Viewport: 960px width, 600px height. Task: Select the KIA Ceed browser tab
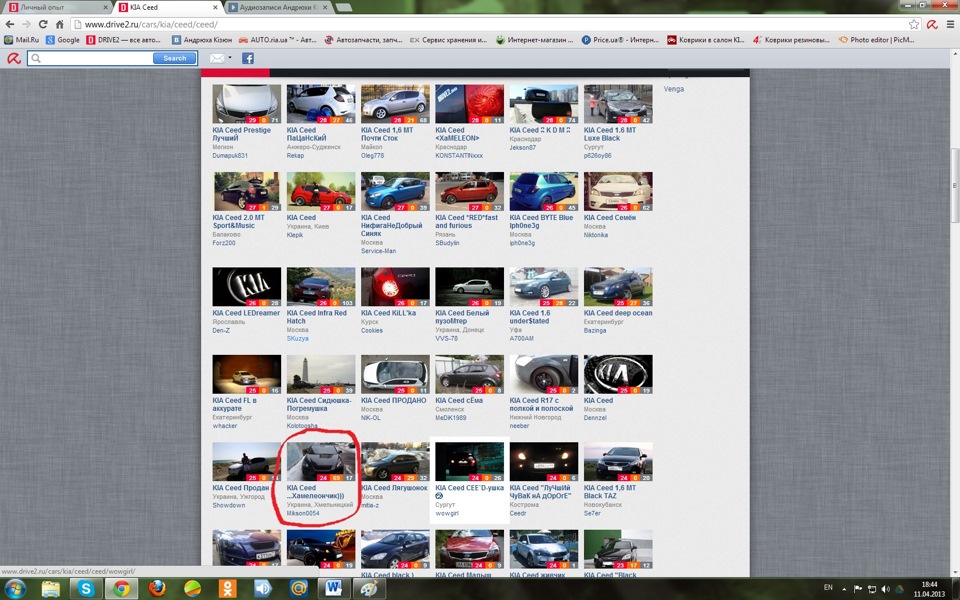(x=165, y=7)
